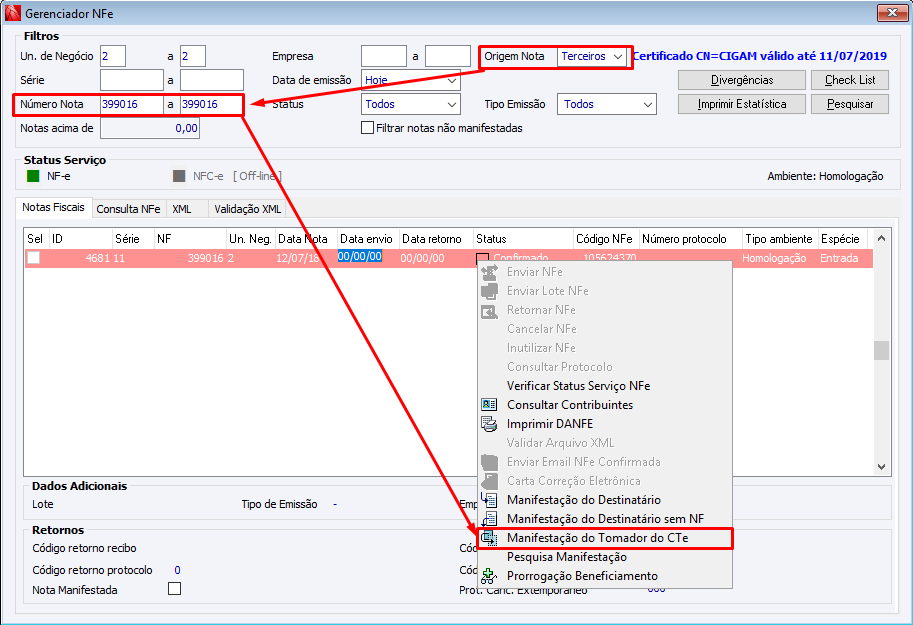Toggle the Nota Manifestada checkbox
Viewport: 913px width, 625px height.
(174, 589)
